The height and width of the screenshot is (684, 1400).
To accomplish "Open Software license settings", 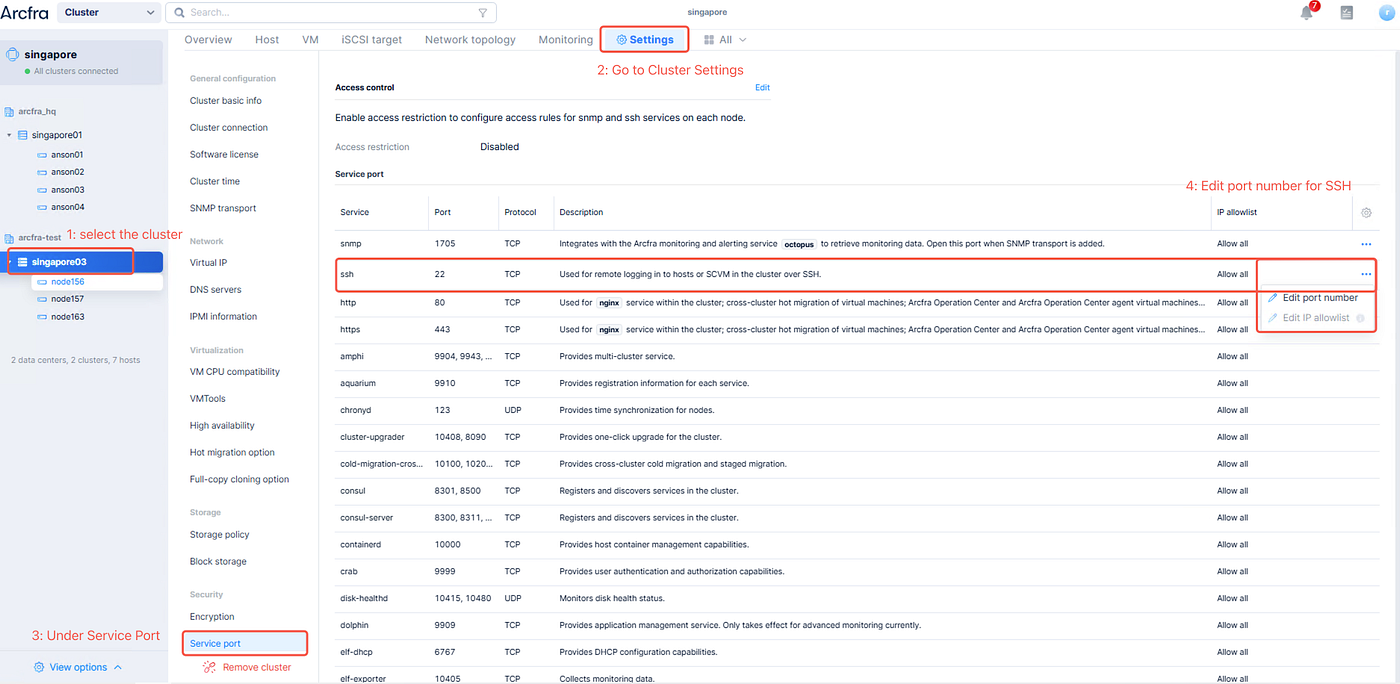I will tap(224, 155).
